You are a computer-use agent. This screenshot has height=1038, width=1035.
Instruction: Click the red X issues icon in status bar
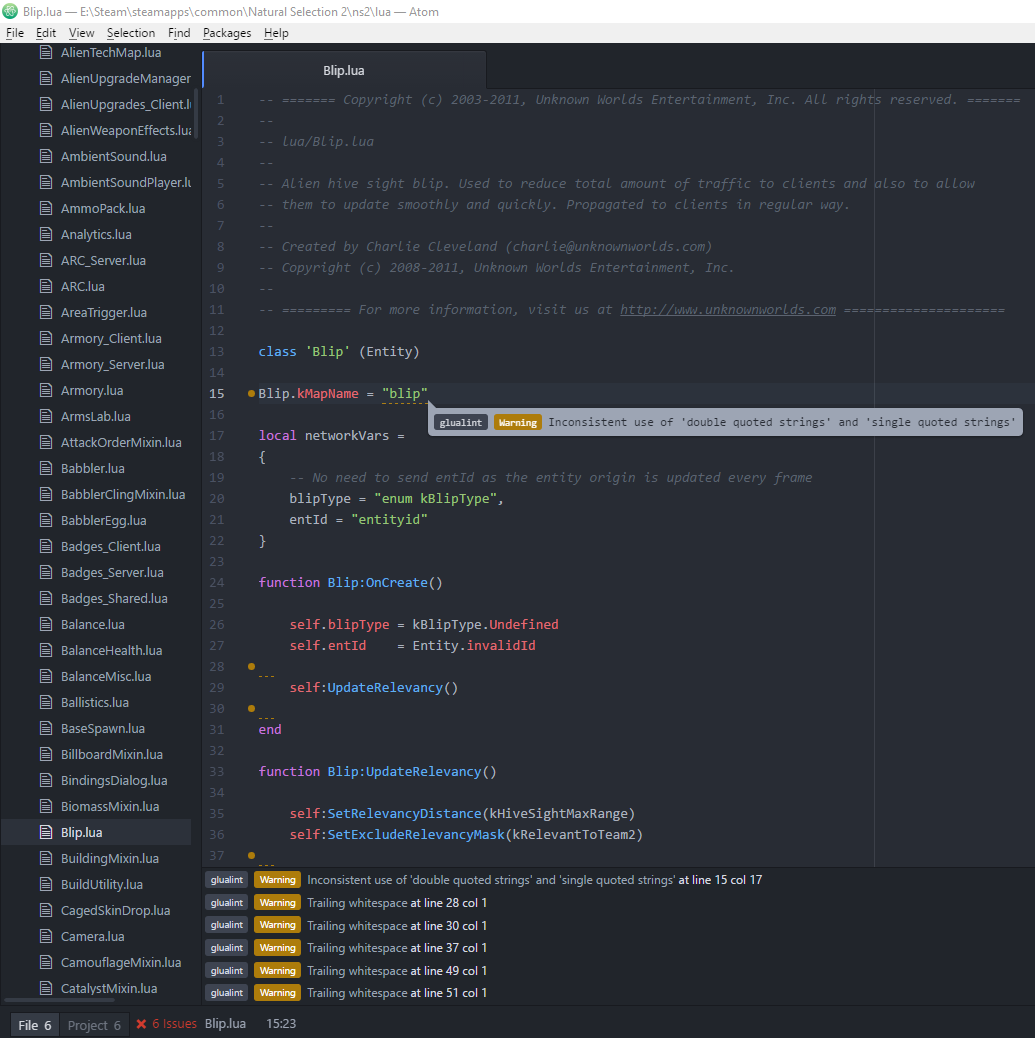[141, 1024]
